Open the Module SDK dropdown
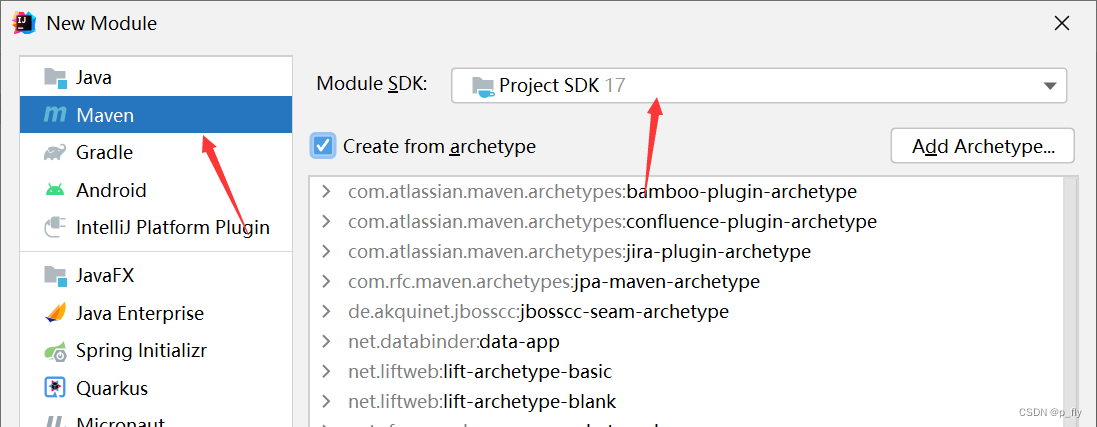Screen dimensions: 1097x427 pos(759,85)
